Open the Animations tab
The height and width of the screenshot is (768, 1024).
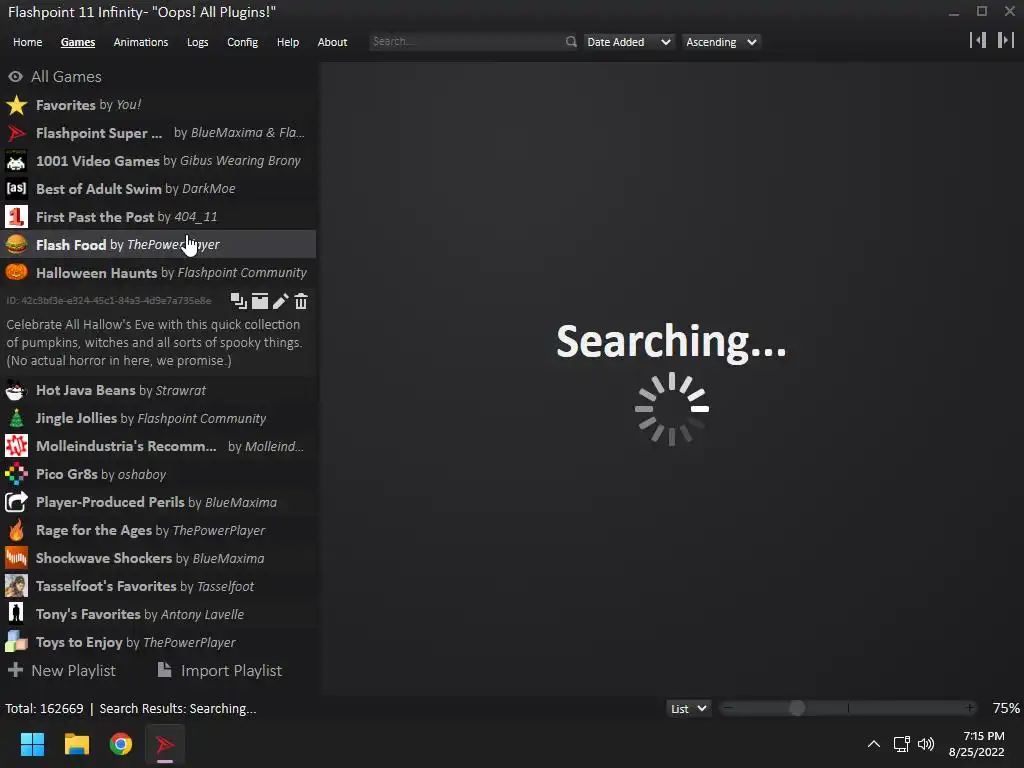(140, 42)
